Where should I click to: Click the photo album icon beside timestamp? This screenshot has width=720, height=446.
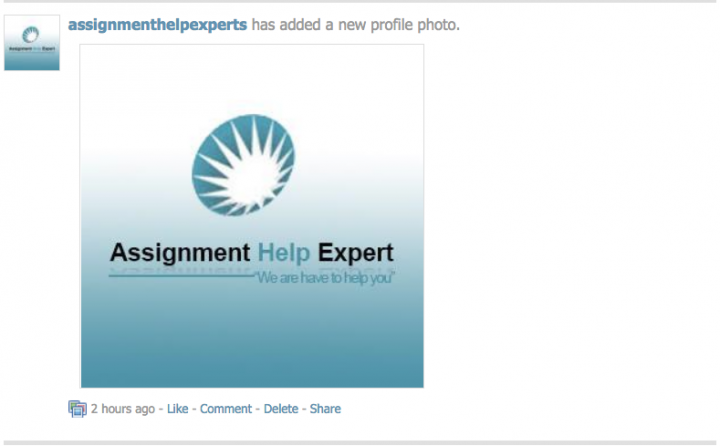click(x=77, y=408)
